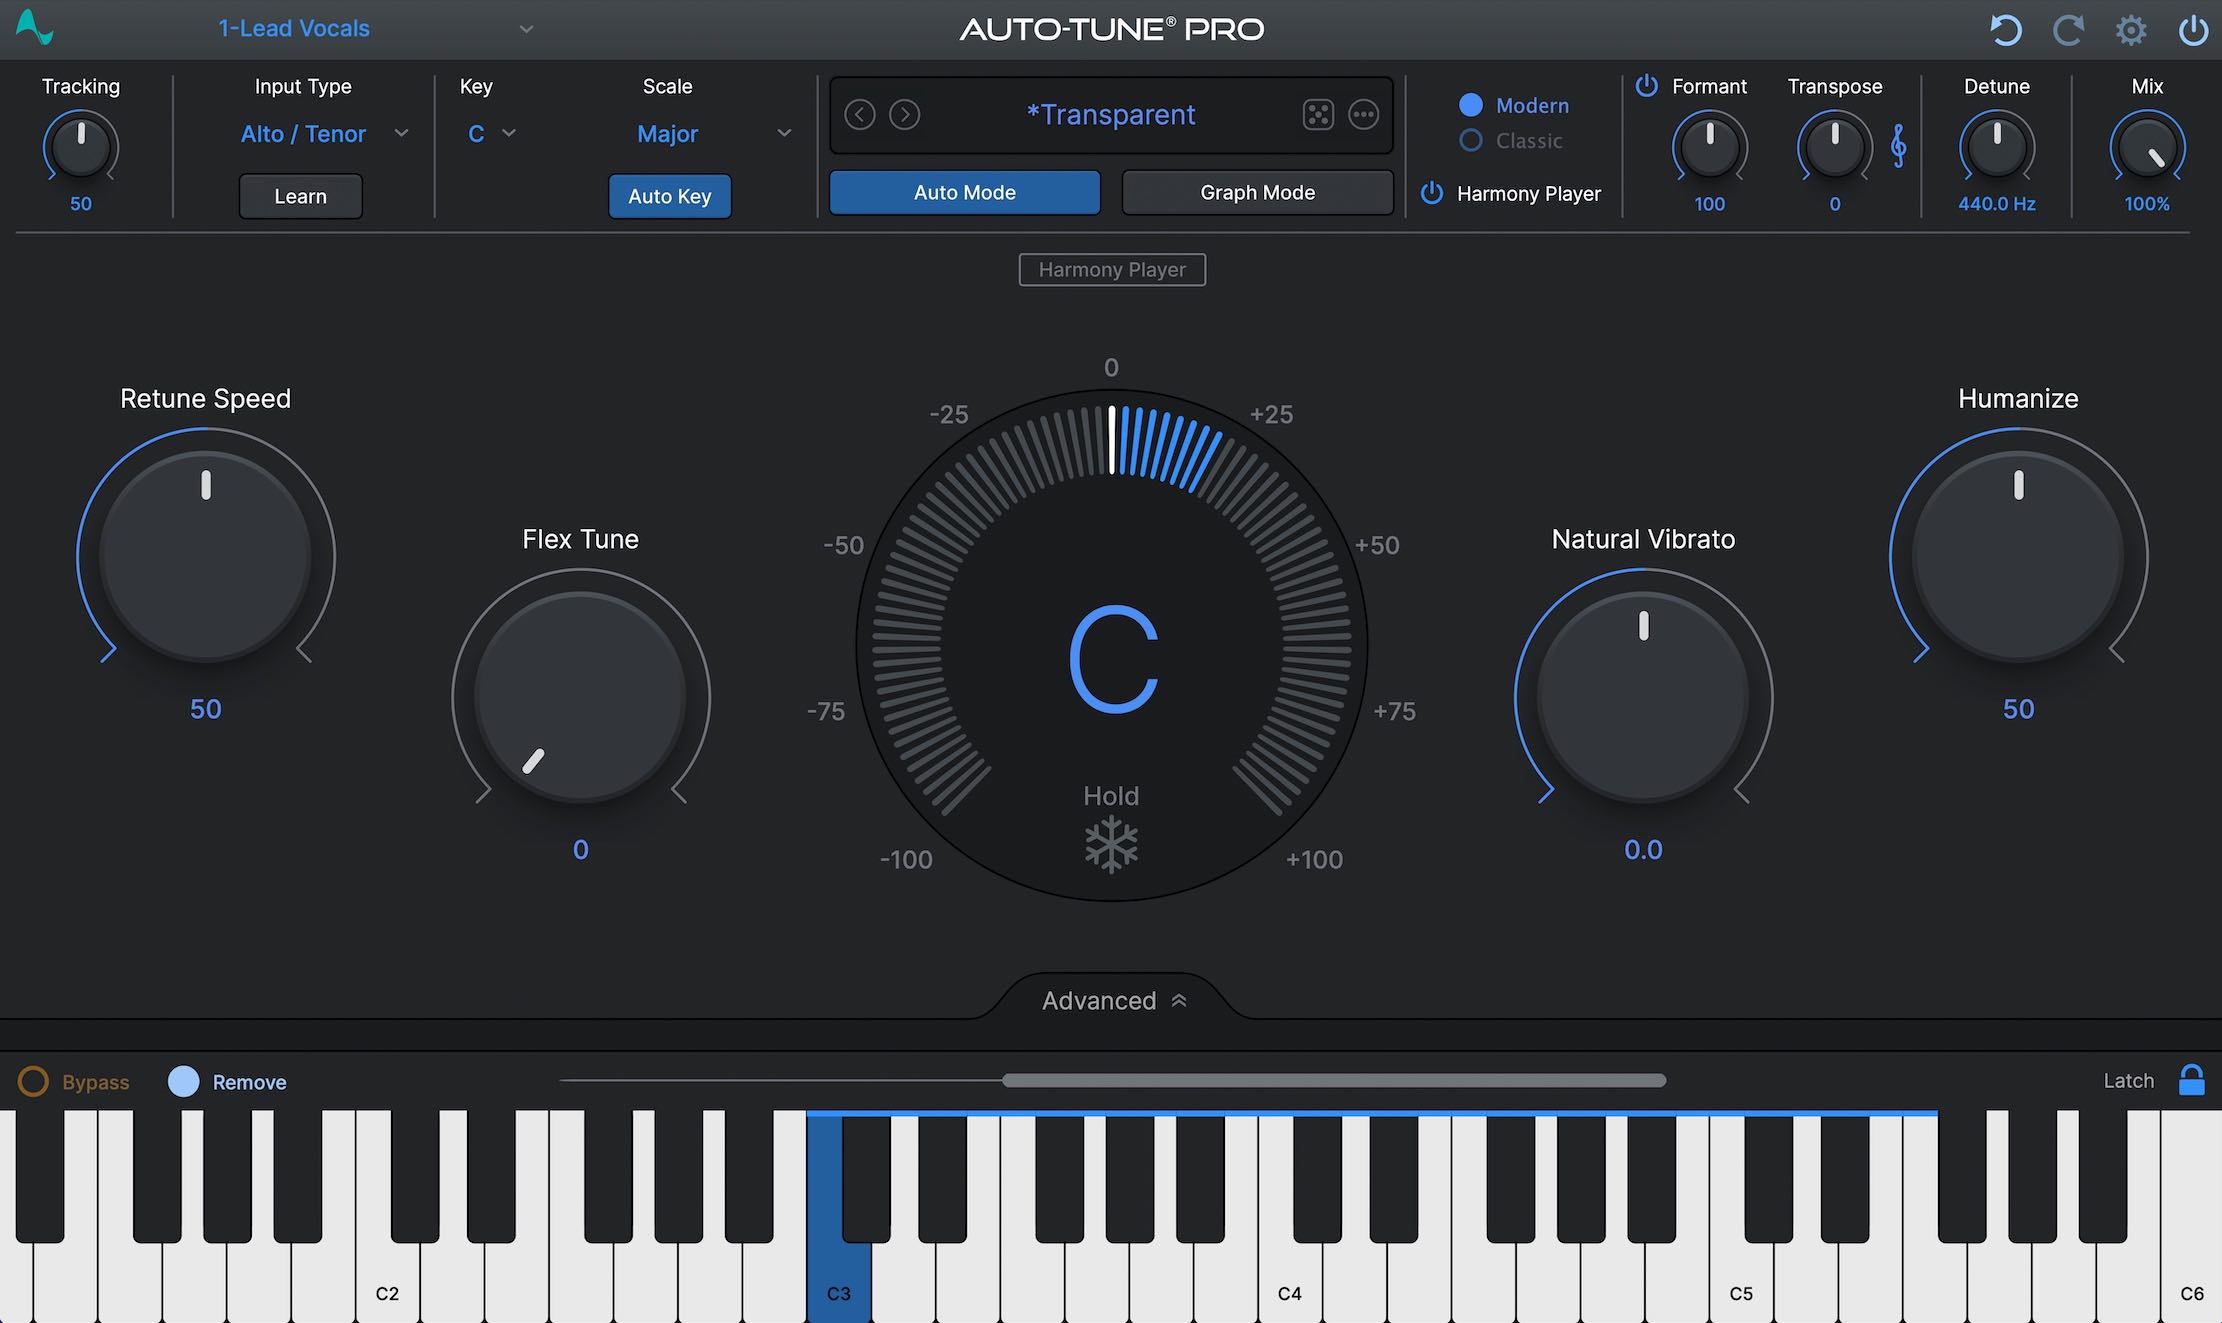This screenshot has height=1323, width=2222.
Task: Click the Hold snowflake icon
Action: click(1111, 845)
